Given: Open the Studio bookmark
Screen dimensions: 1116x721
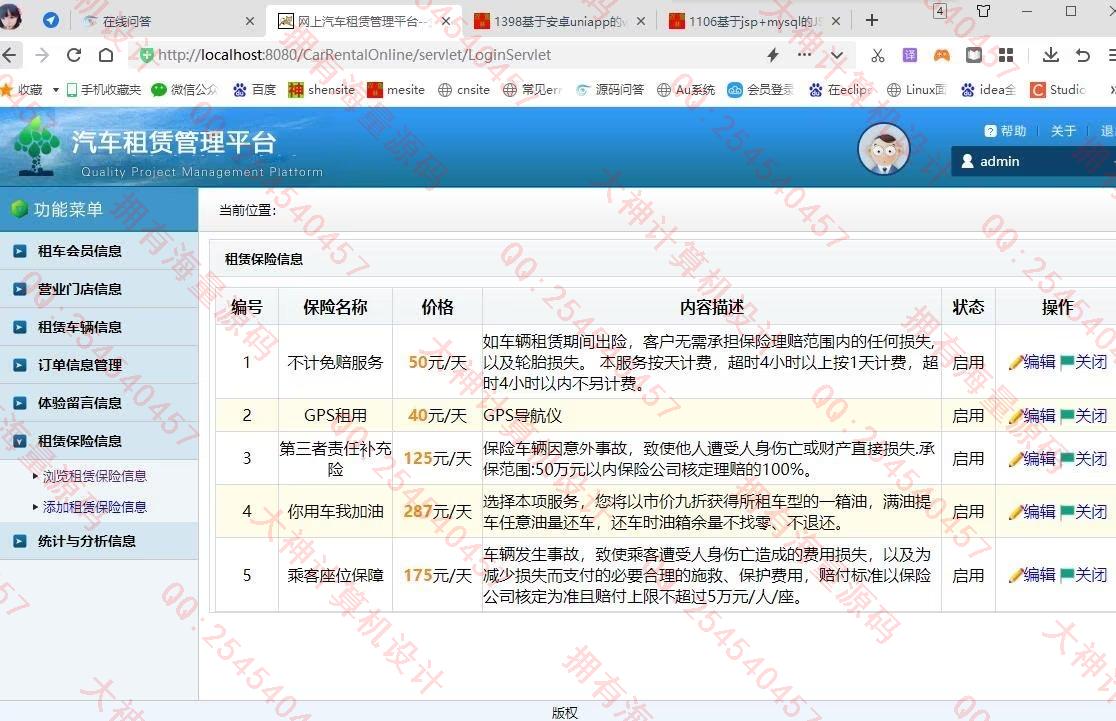Looking at the screenshot, I should point(1058,90).
